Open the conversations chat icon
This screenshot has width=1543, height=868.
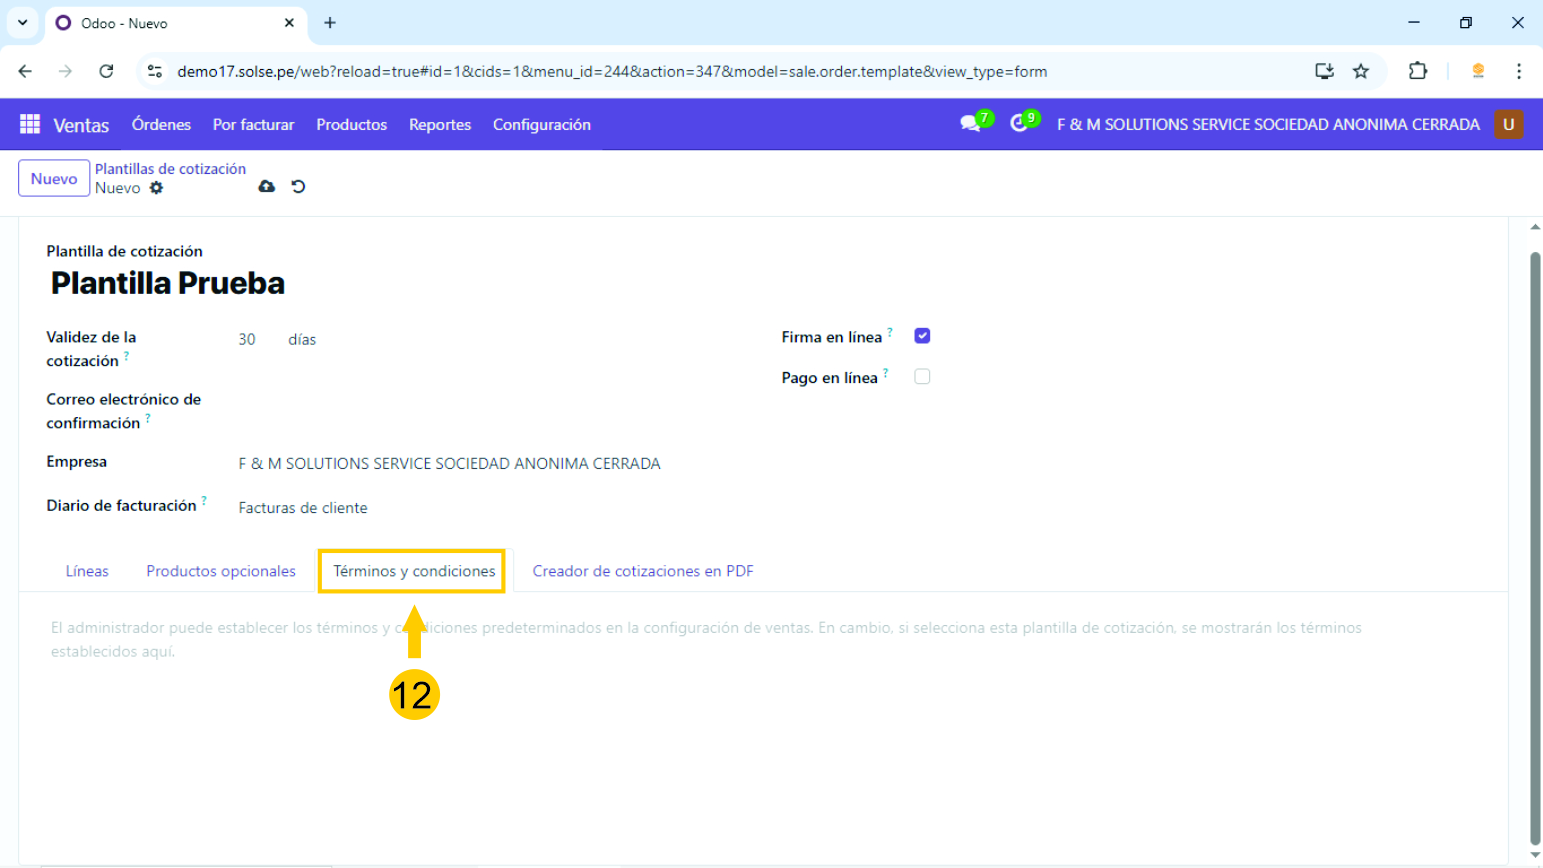click(969, 124)
